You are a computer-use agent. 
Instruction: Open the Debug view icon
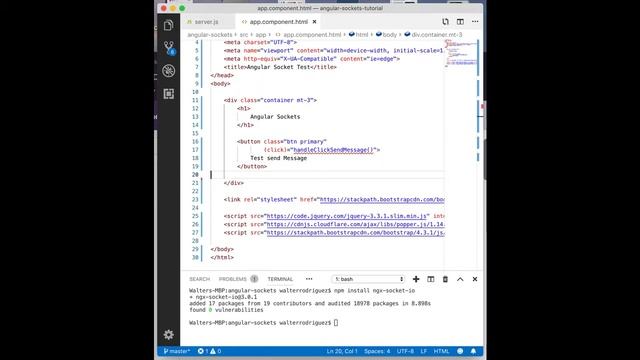click(x=169, y=71)
